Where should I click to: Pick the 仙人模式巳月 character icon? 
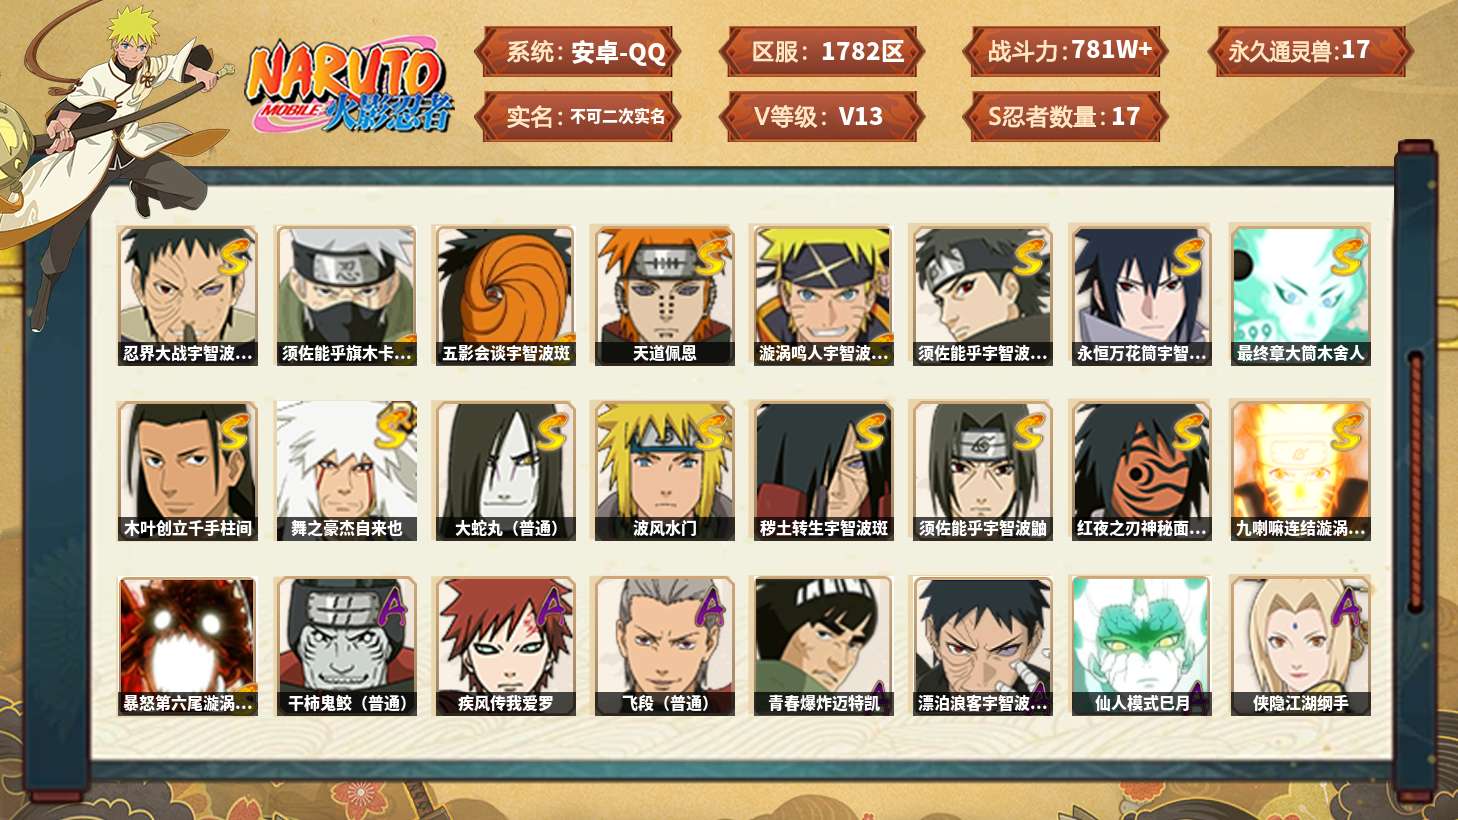pos(1141,646)
